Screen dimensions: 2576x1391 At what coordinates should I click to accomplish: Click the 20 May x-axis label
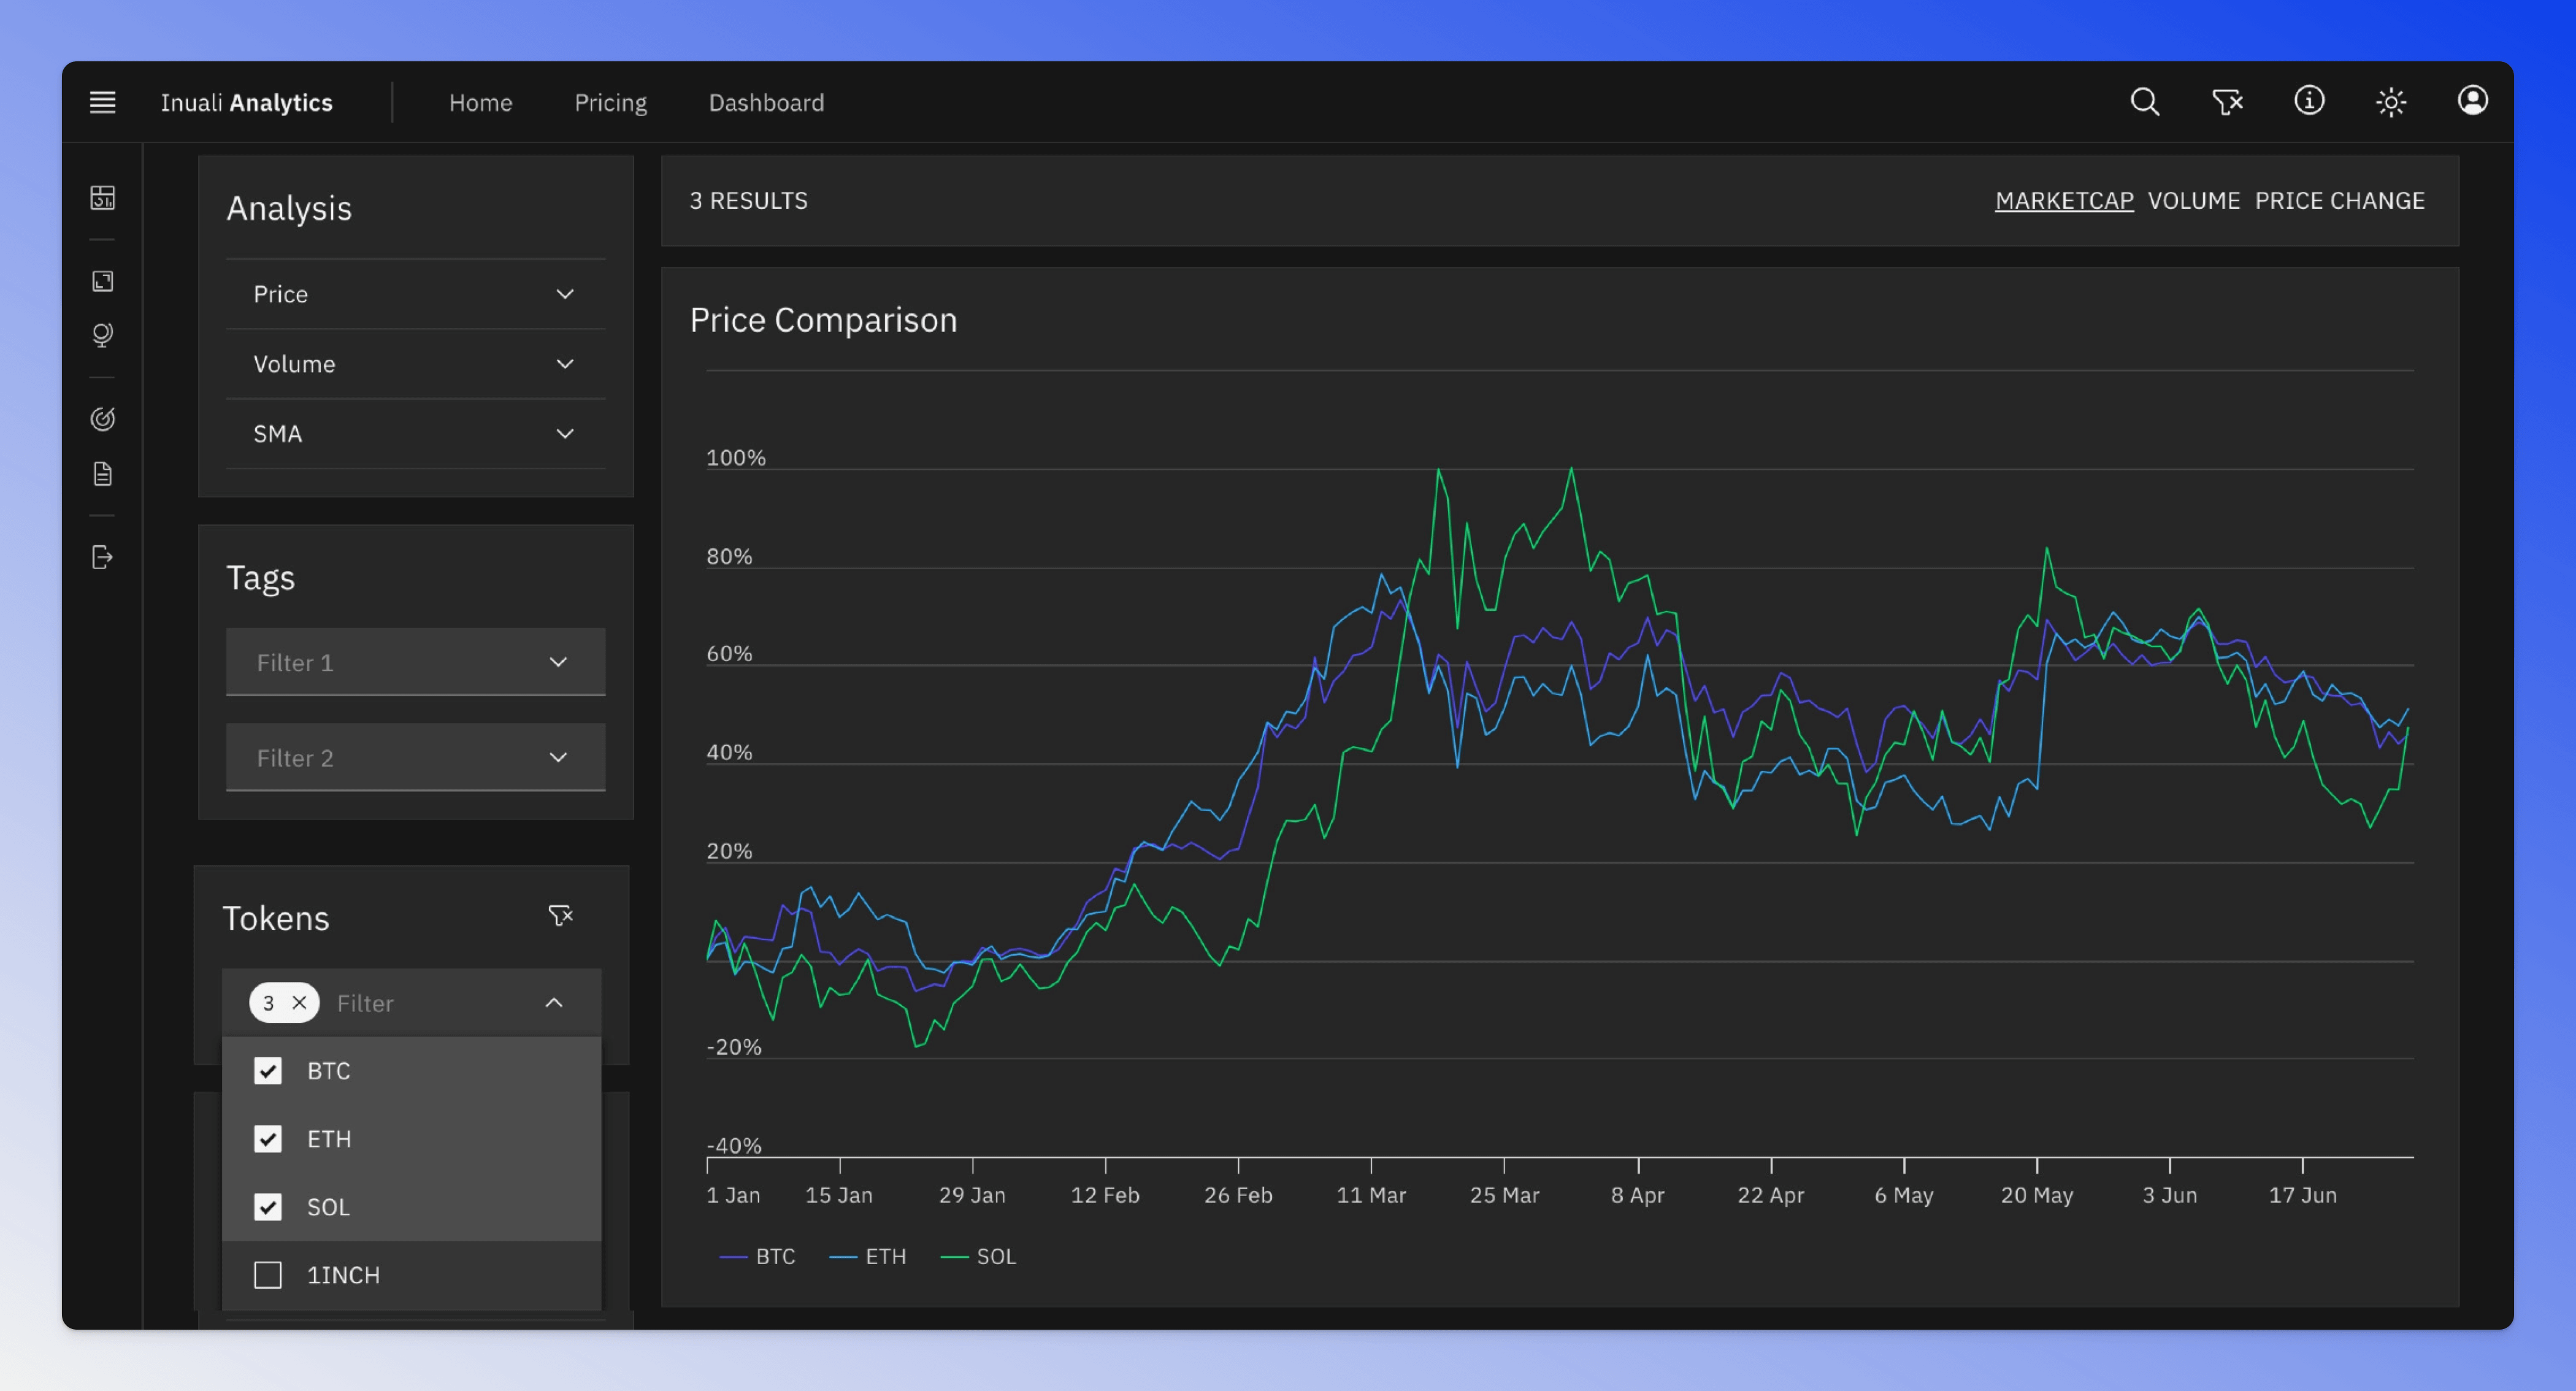click(2037, 1196)
